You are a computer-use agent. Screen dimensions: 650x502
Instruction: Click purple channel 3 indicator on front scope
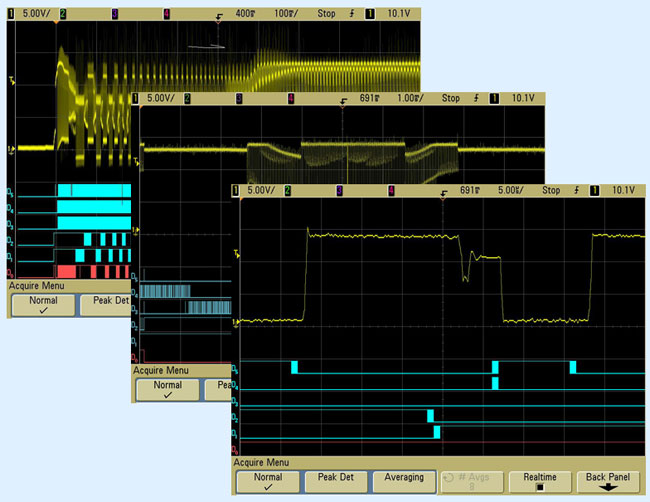point(339,190)
